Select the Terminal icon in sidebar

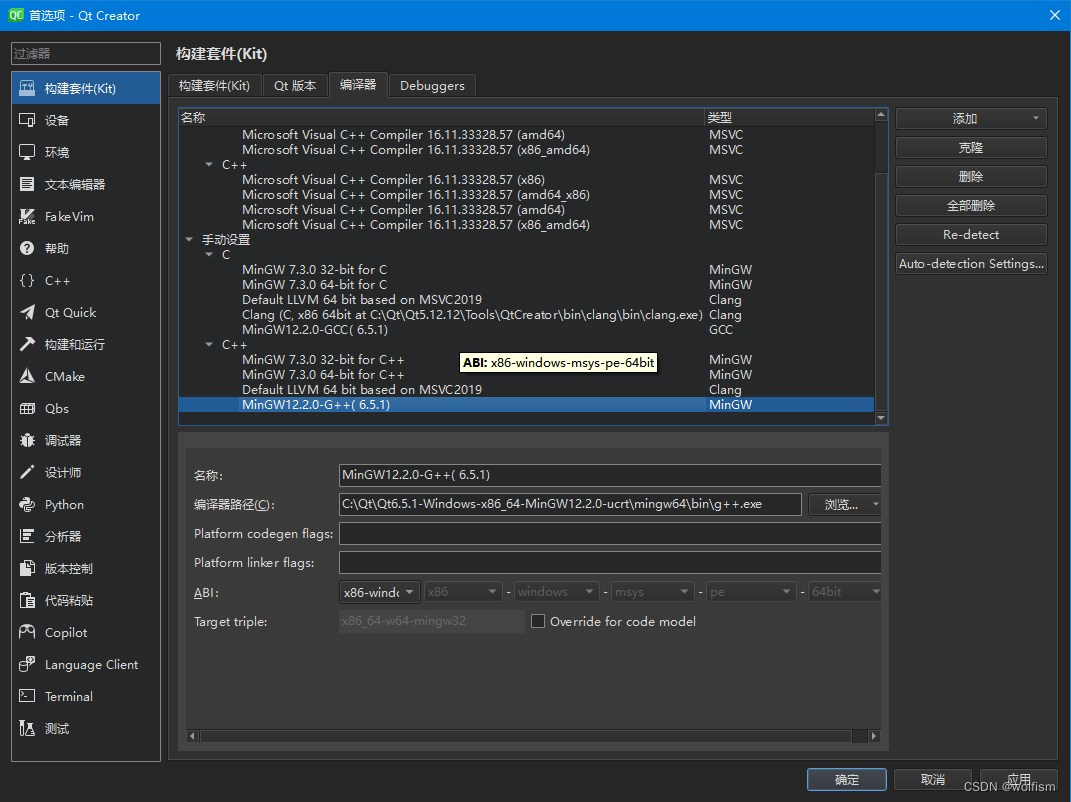pyautogui.click(x=27, y=696)
